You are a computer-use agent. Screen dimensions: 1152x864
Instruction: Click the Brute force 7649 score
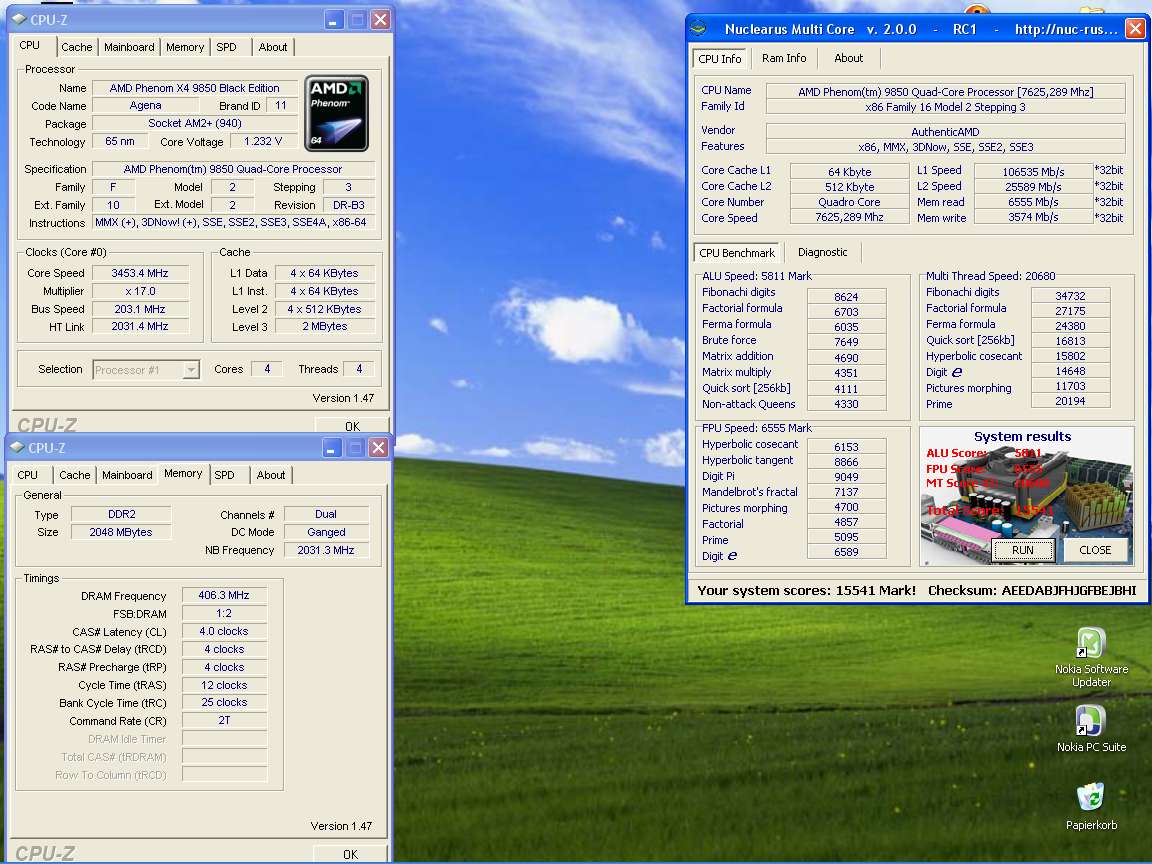point(846,342)
